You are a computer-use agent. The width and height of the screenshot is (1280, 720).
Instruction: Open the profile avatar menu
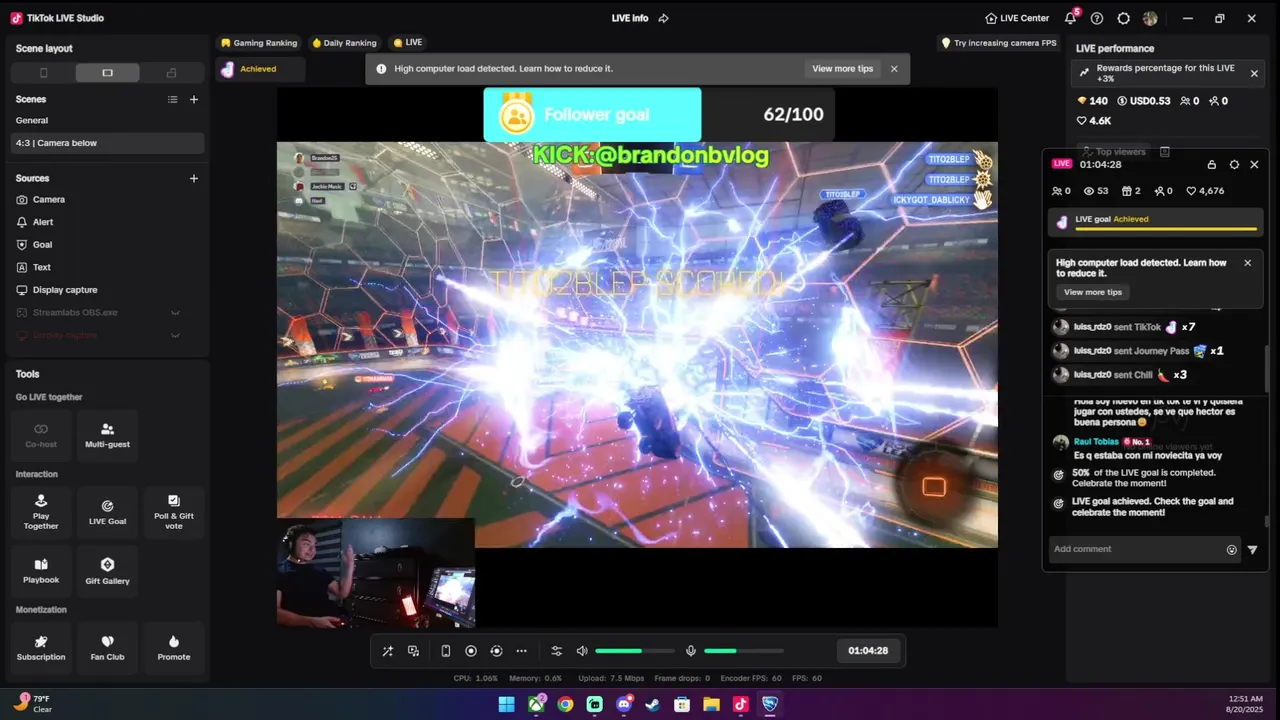coord(1150,18)
